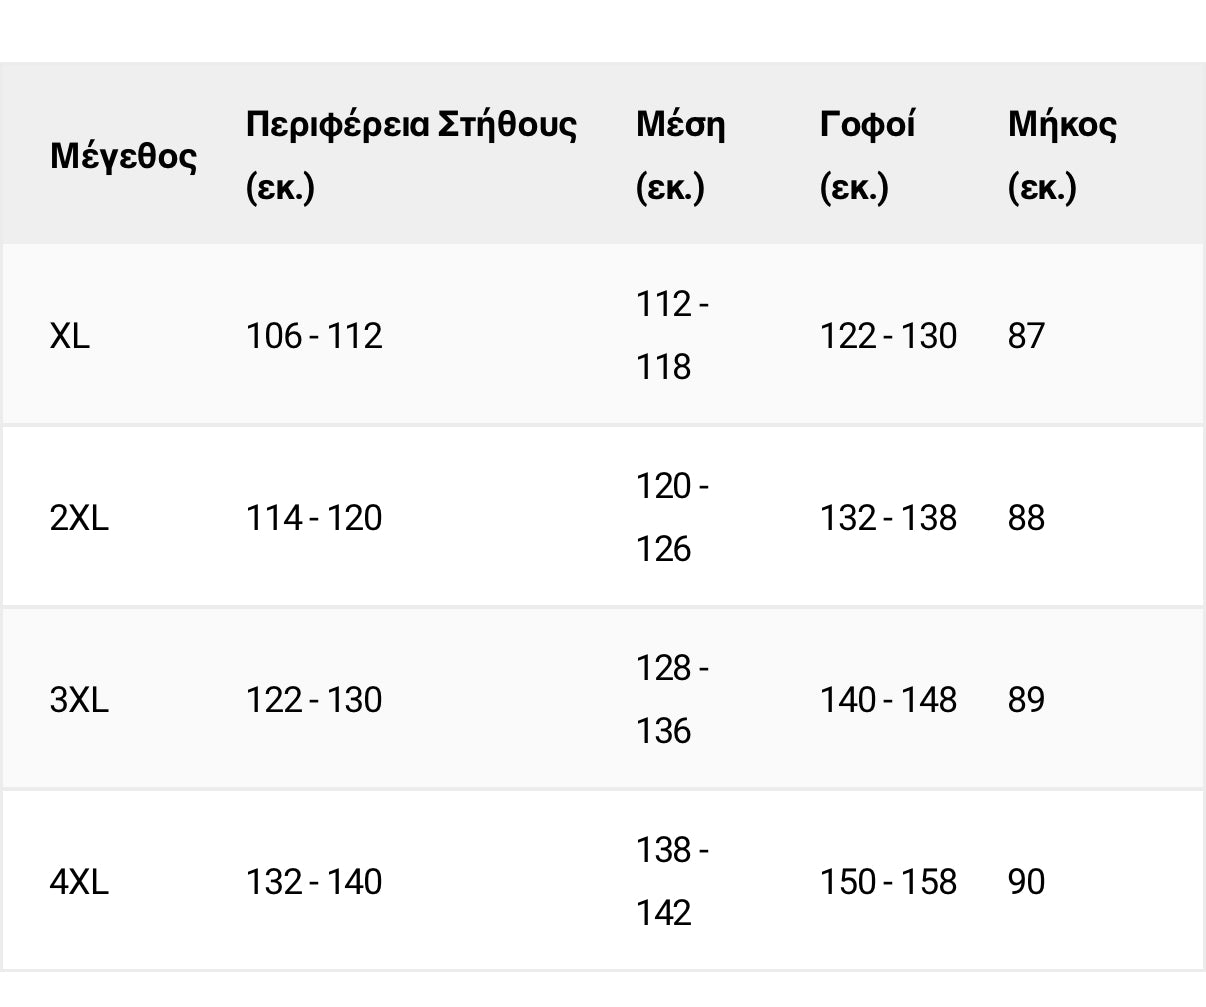
Task: Click chest value 132 - 140
Action: point(314,882)
